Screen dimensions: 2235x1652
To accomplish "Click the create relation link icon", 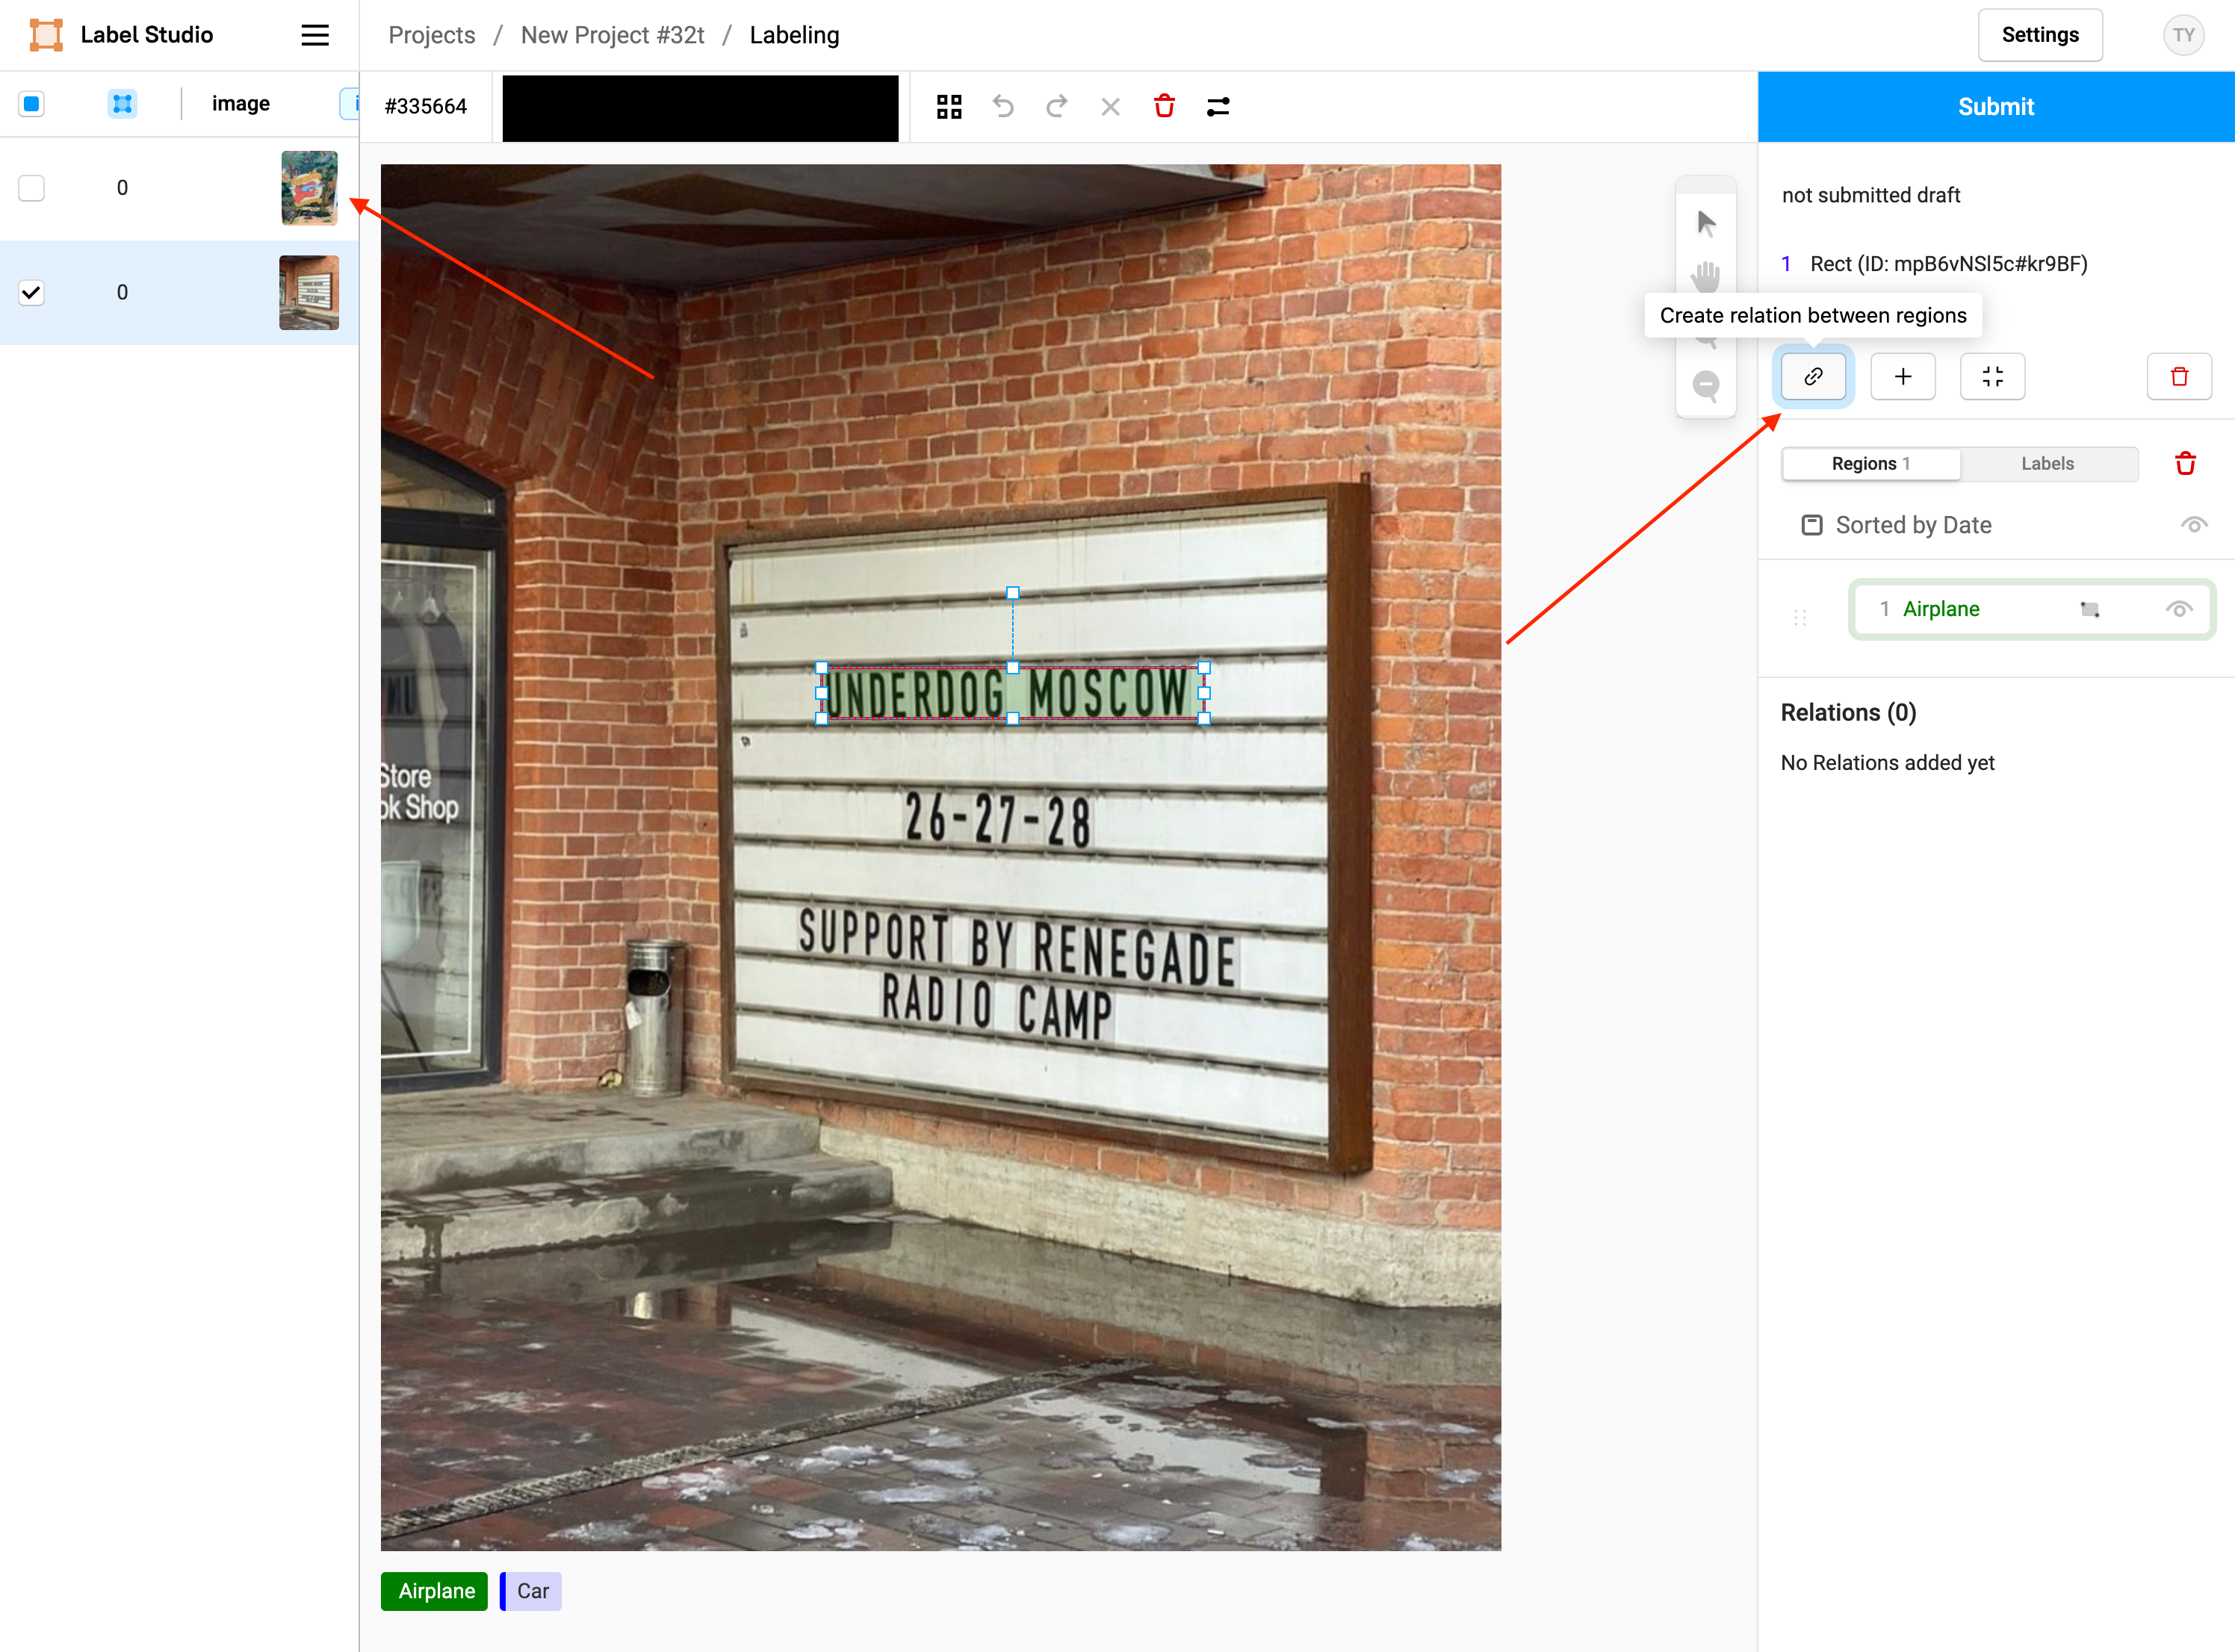I will [1812, 377].
